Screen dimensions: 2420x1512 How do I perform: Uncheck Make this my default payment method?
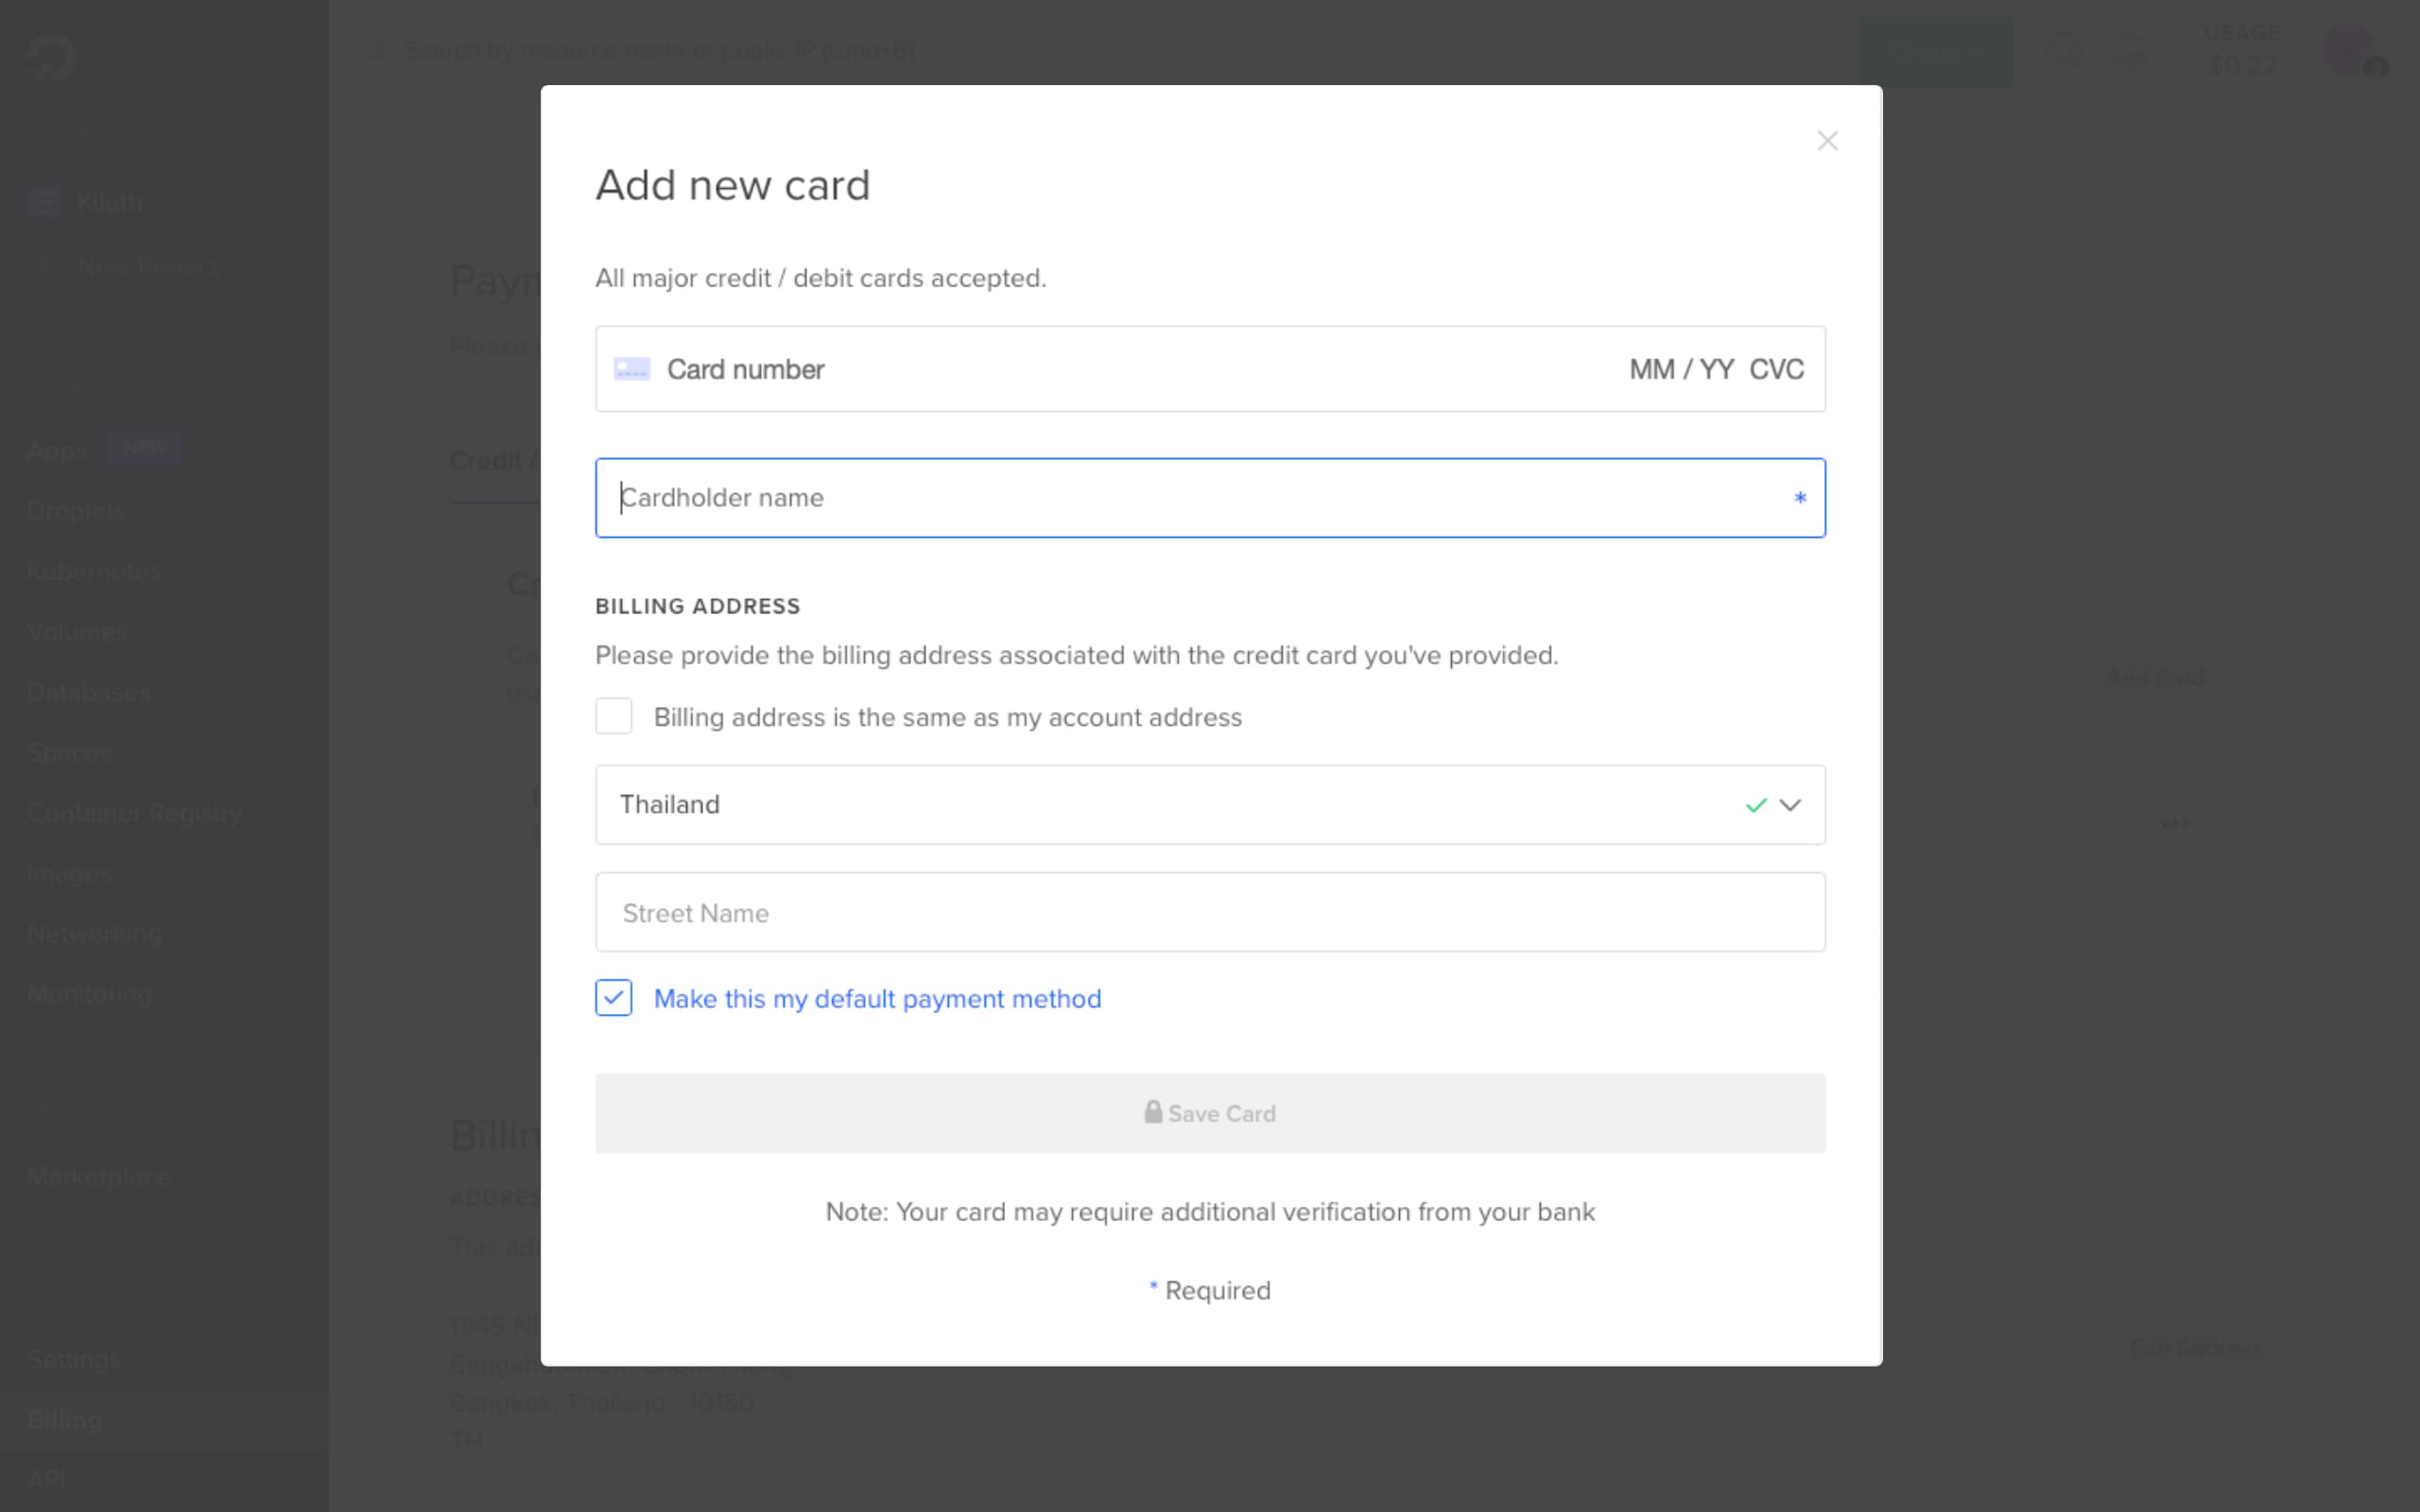(x=613, y=998)
